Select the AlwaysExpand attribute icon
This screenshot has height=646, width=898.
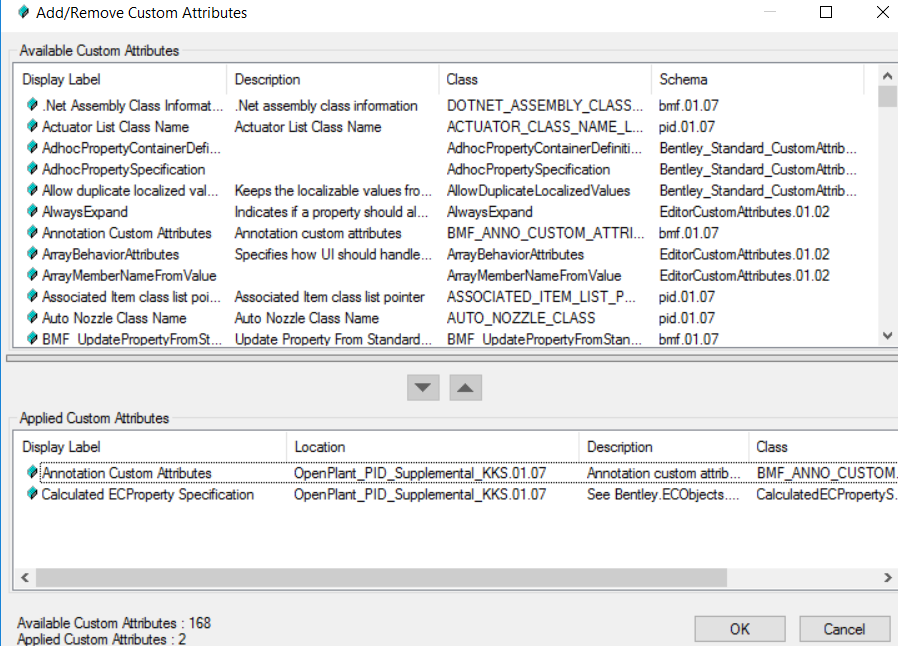[x=32, y=211]
